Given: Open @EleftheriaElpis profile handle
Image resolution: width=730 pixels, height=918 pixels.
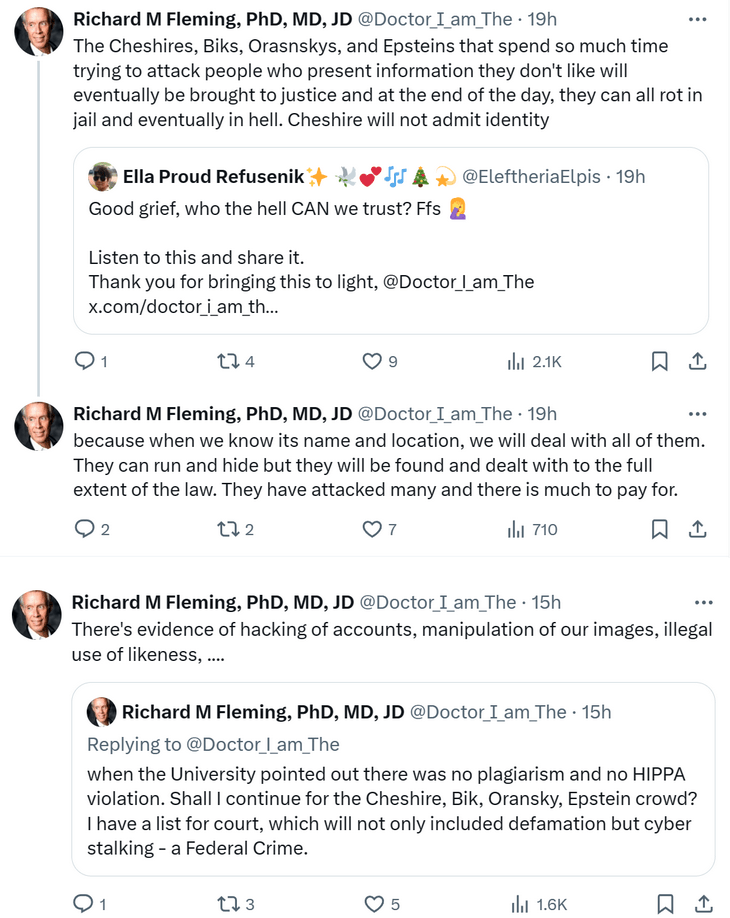Looking at the screenshot, I should (533, 177).
